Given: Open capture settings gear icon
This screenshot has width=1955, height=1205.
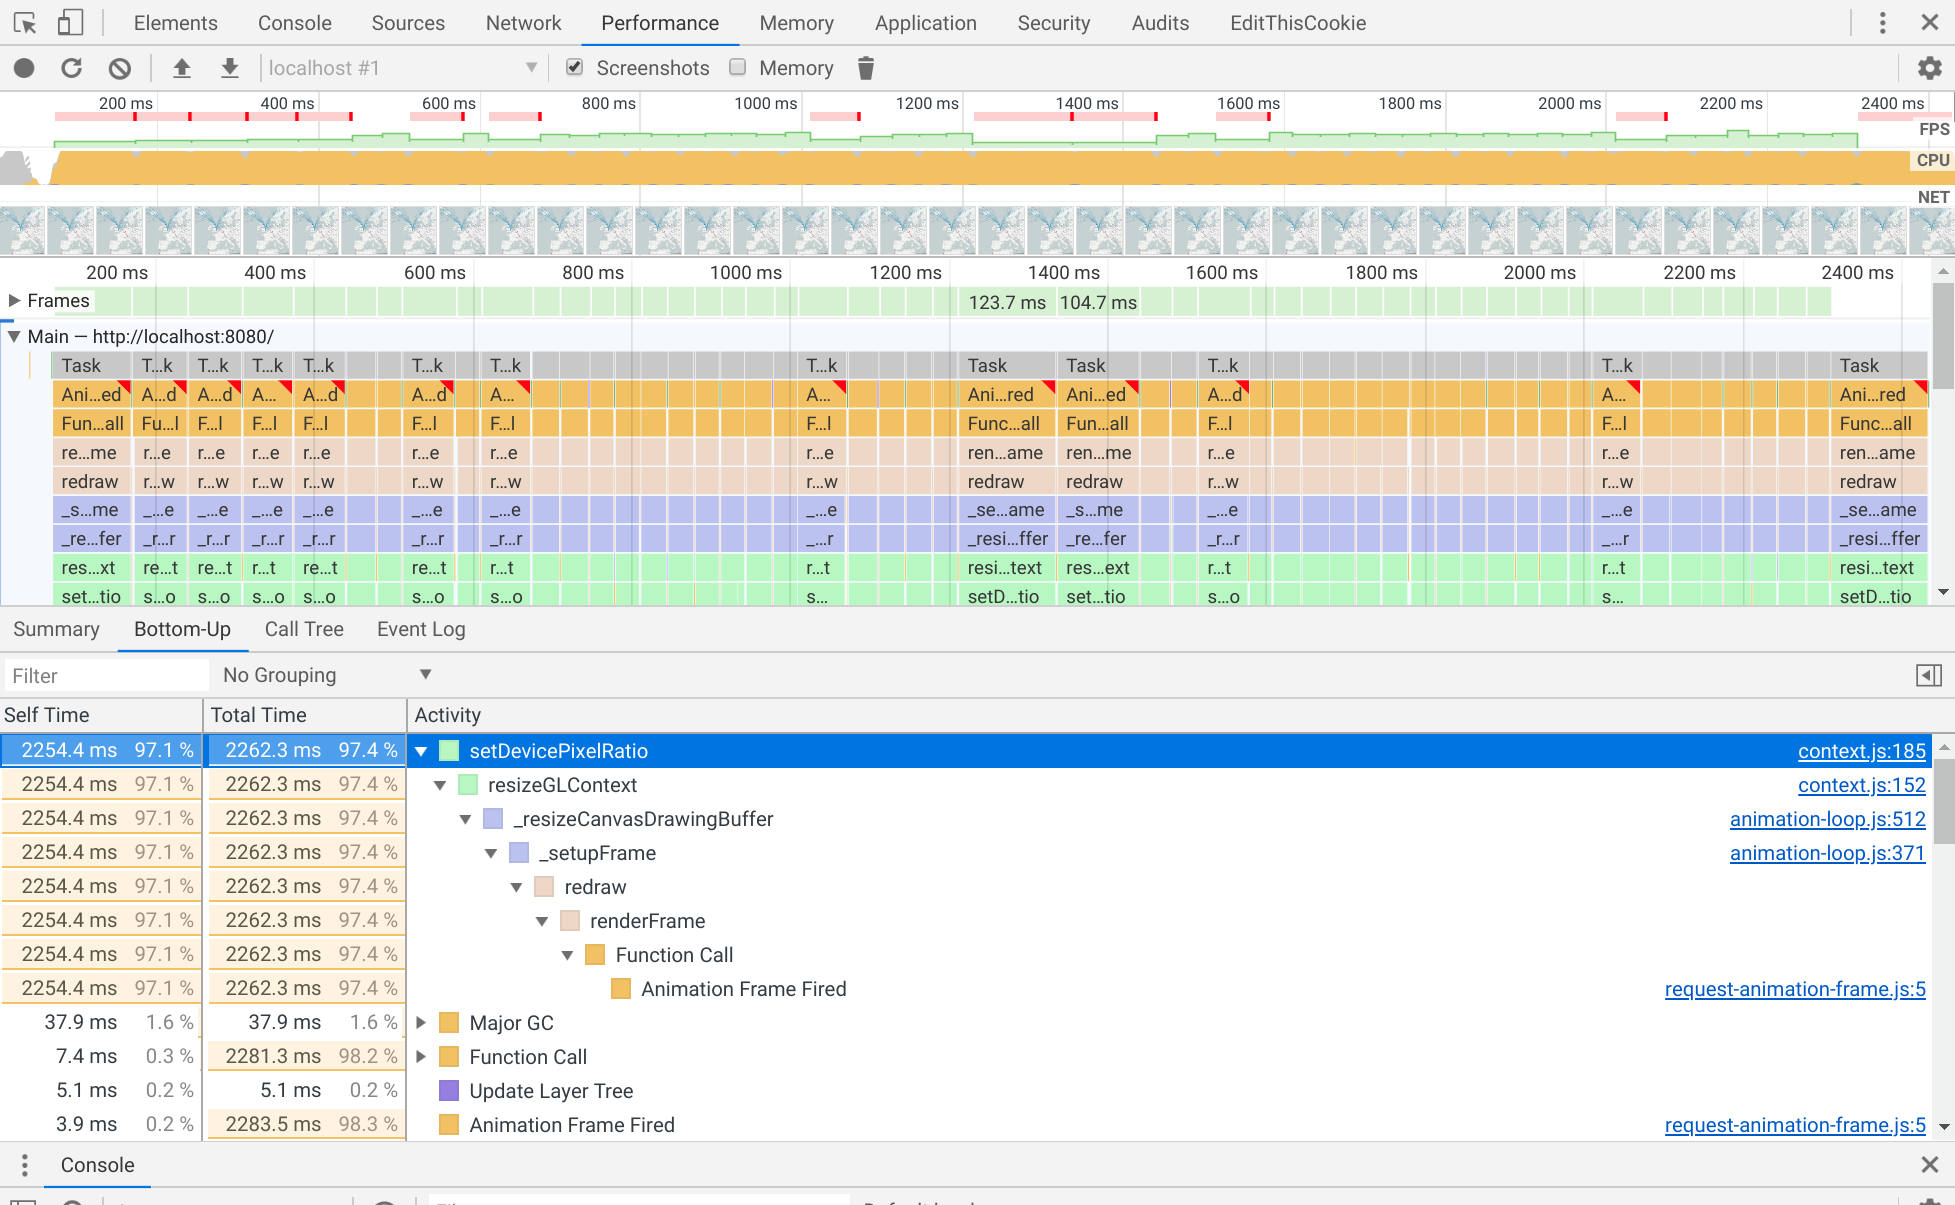Looking at the screenshot, I should pos(1929,68).
